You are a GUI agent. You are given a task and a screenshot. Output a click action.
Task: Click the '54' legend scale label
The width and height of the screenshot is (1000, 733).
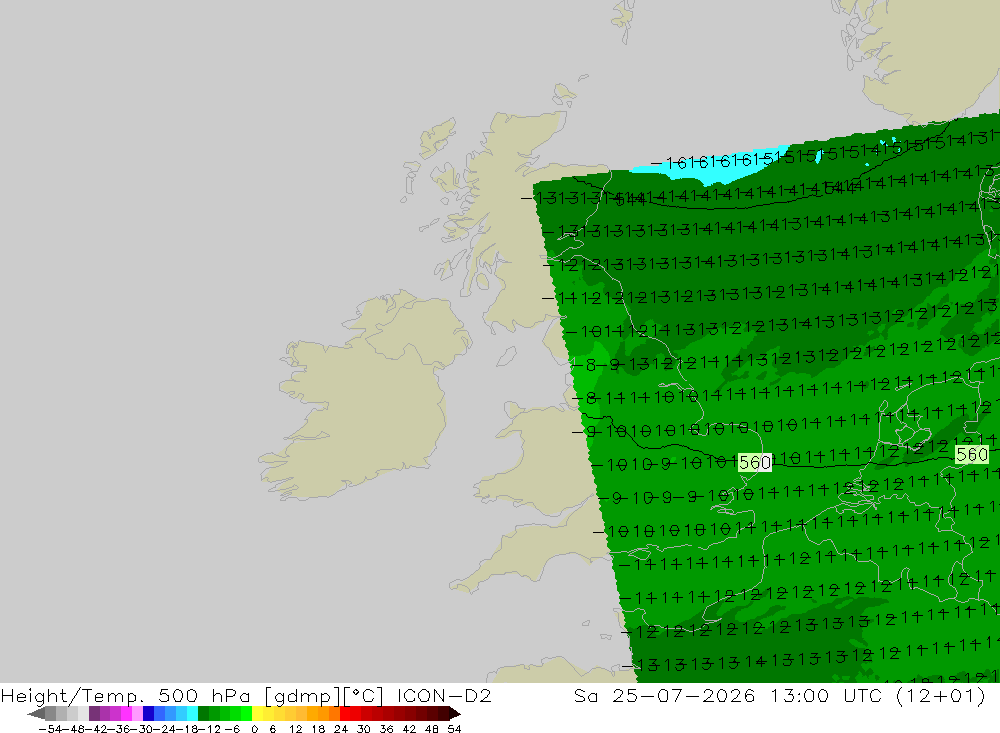(x=454, y=729)
